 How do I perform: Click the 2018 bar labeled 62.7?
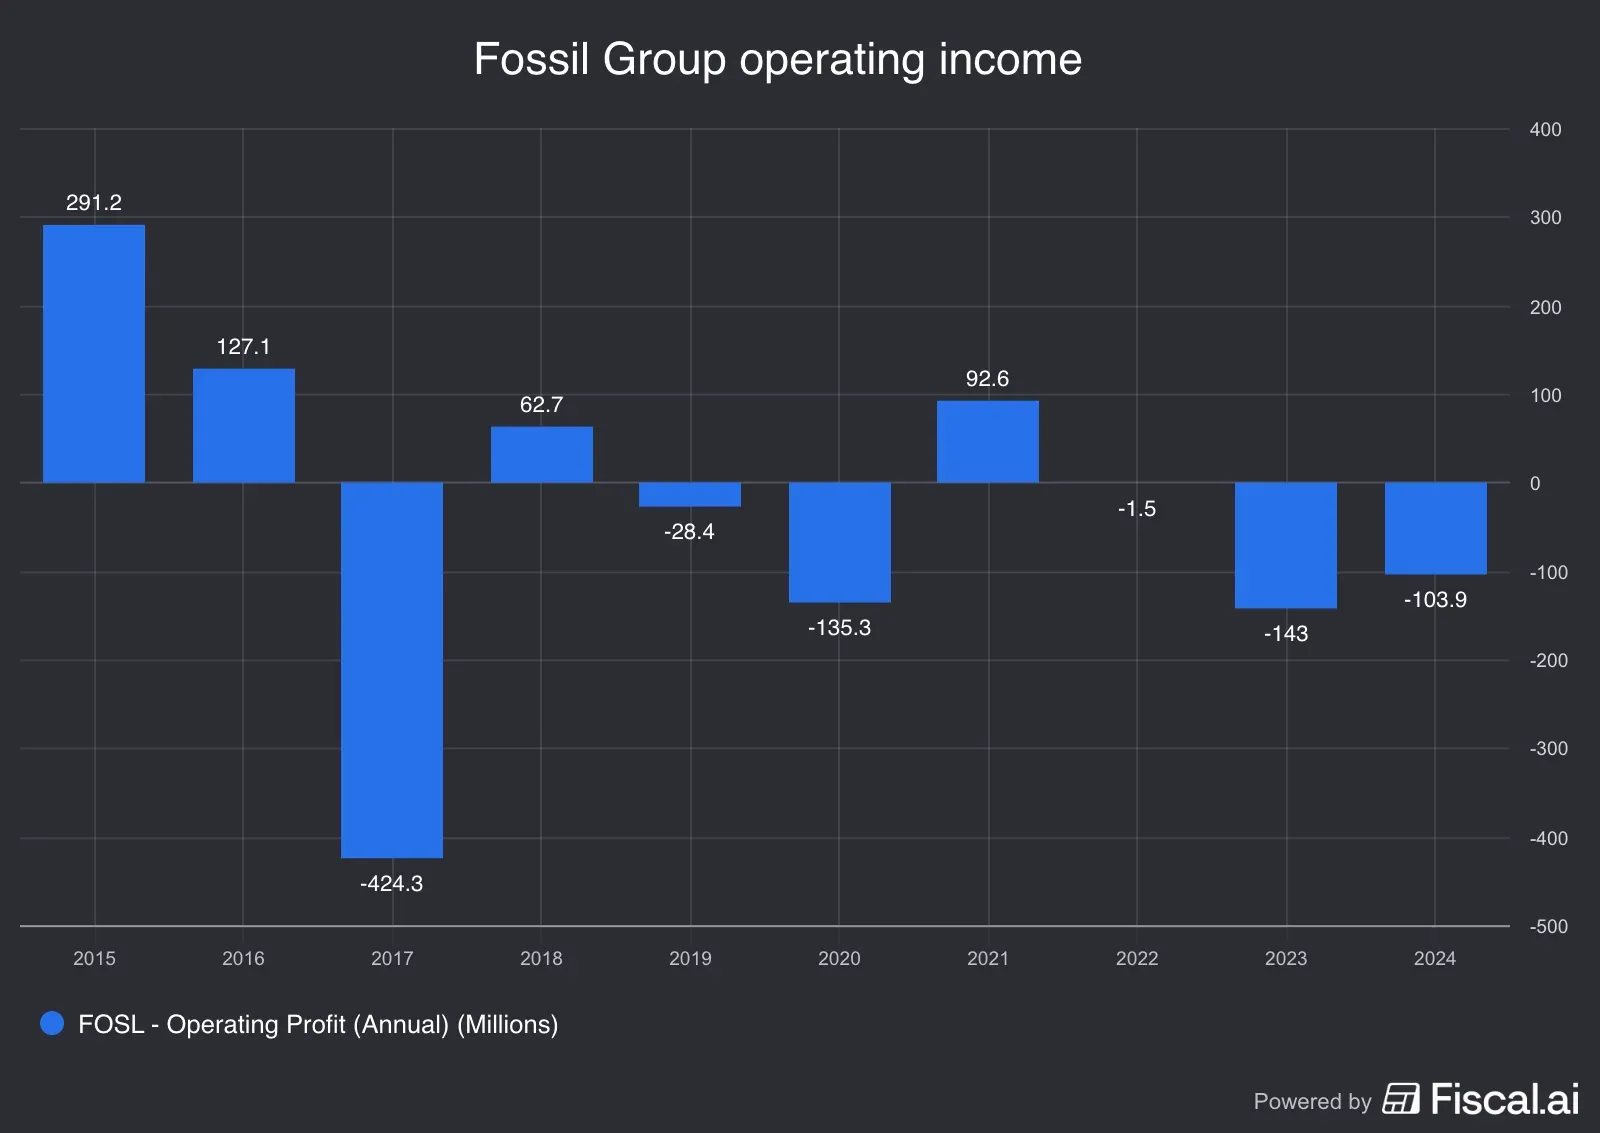point(541,455)
